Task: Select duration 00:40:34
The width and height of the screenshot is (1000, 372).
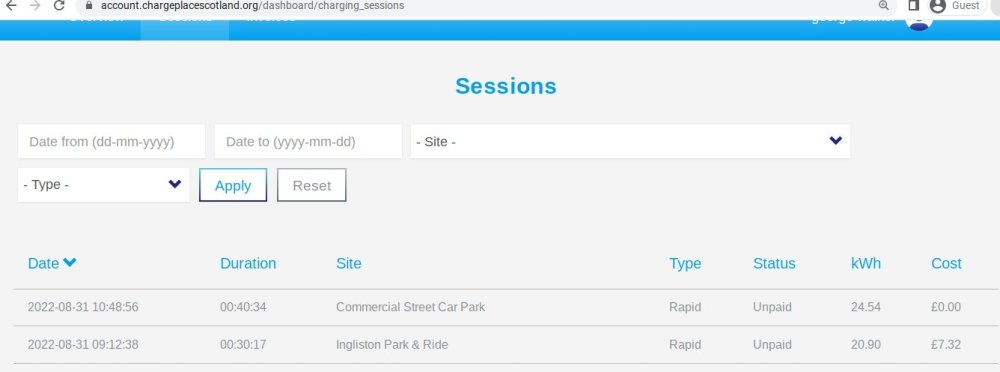Action: point(243,307)
